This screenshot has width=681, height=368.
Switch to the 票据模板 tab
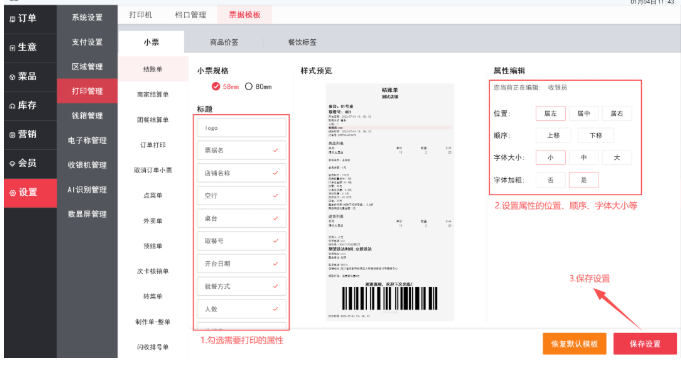pos(245,15)
